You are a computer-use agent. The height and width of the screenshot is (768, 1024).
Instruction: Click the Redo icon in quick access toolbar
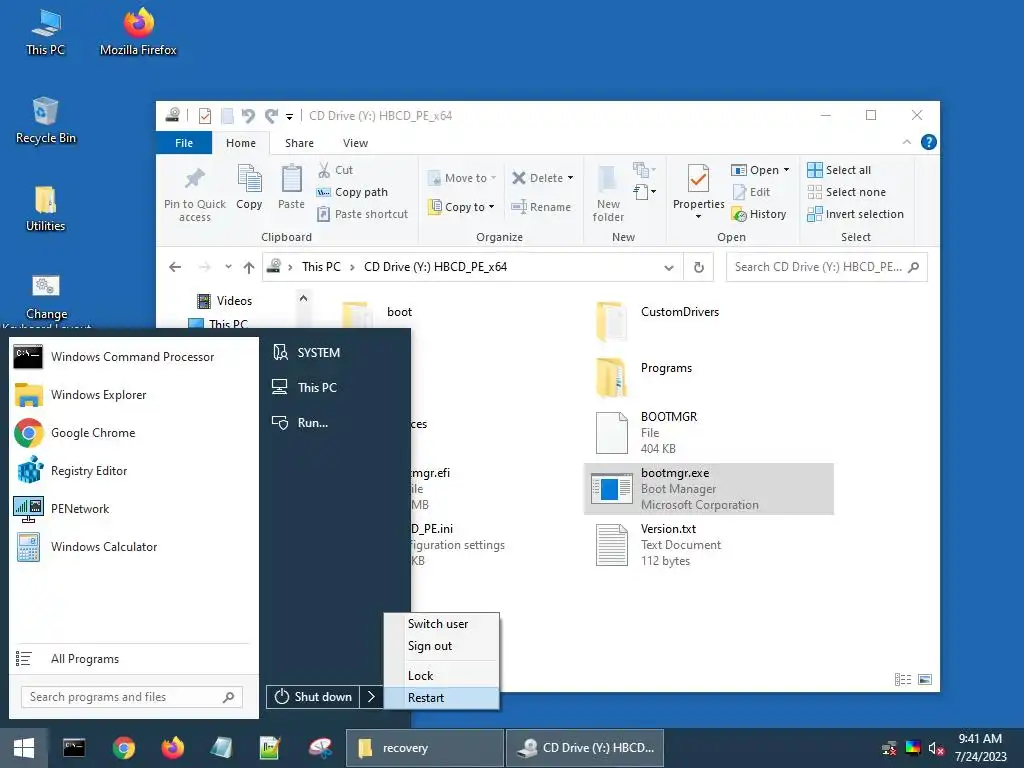pos(271,116)
